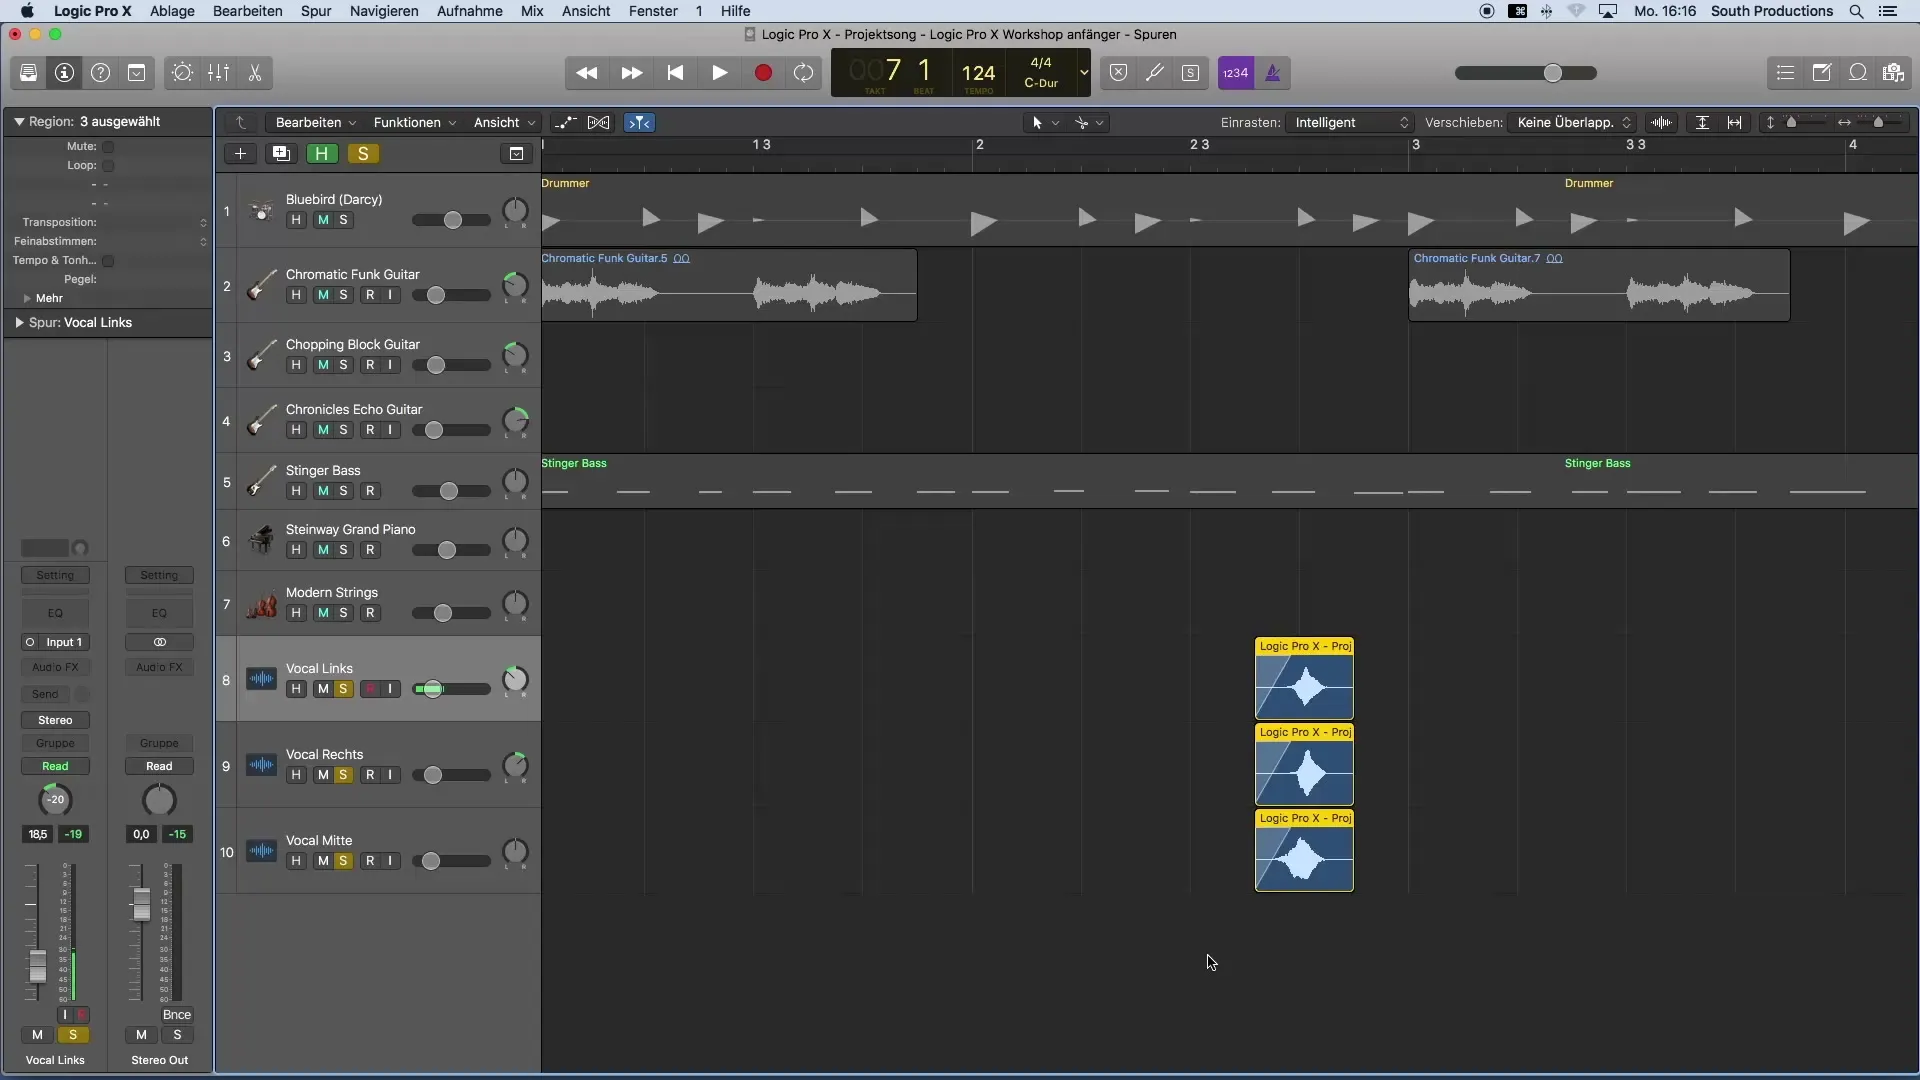This screenshot has width=1920, height=1080.
Task: Open the Funktionen dropdown menu
Action: tap(414, 123)
